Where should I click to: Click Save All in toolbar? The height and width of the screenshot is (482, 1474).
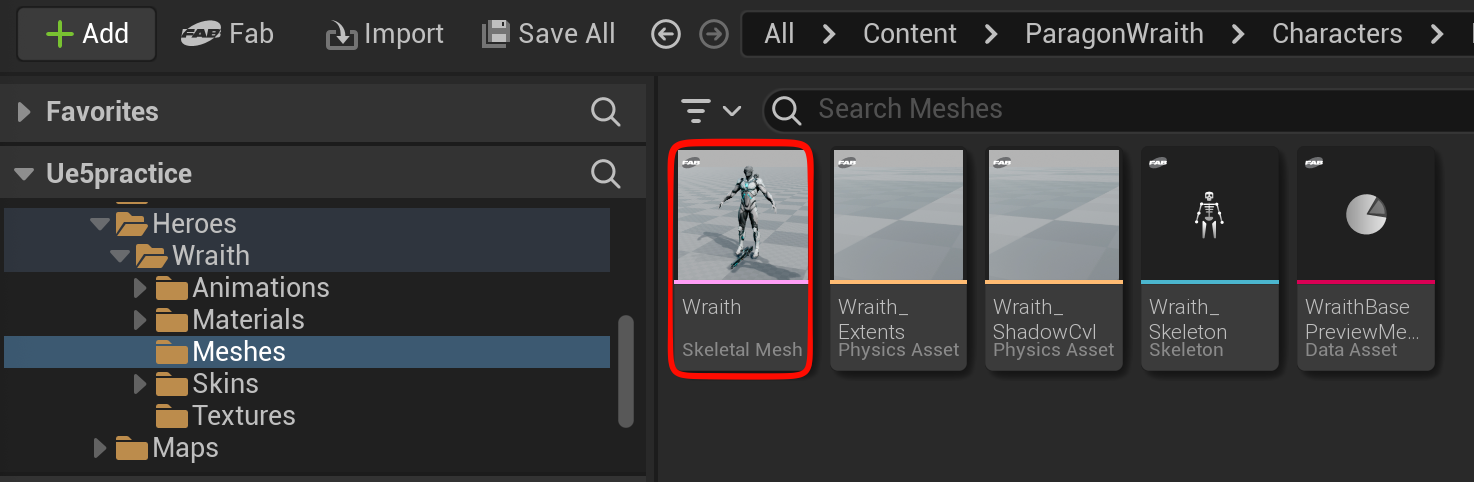click(548, 34)
